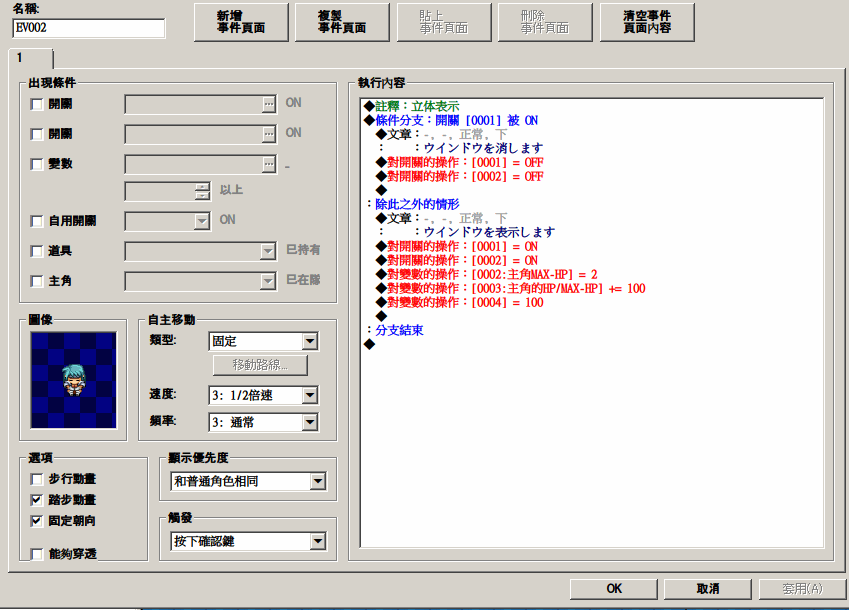Open the 頻率 dropdown showing 通常
The height and width of the screenshot is (610, 849).
click(263, 422)
